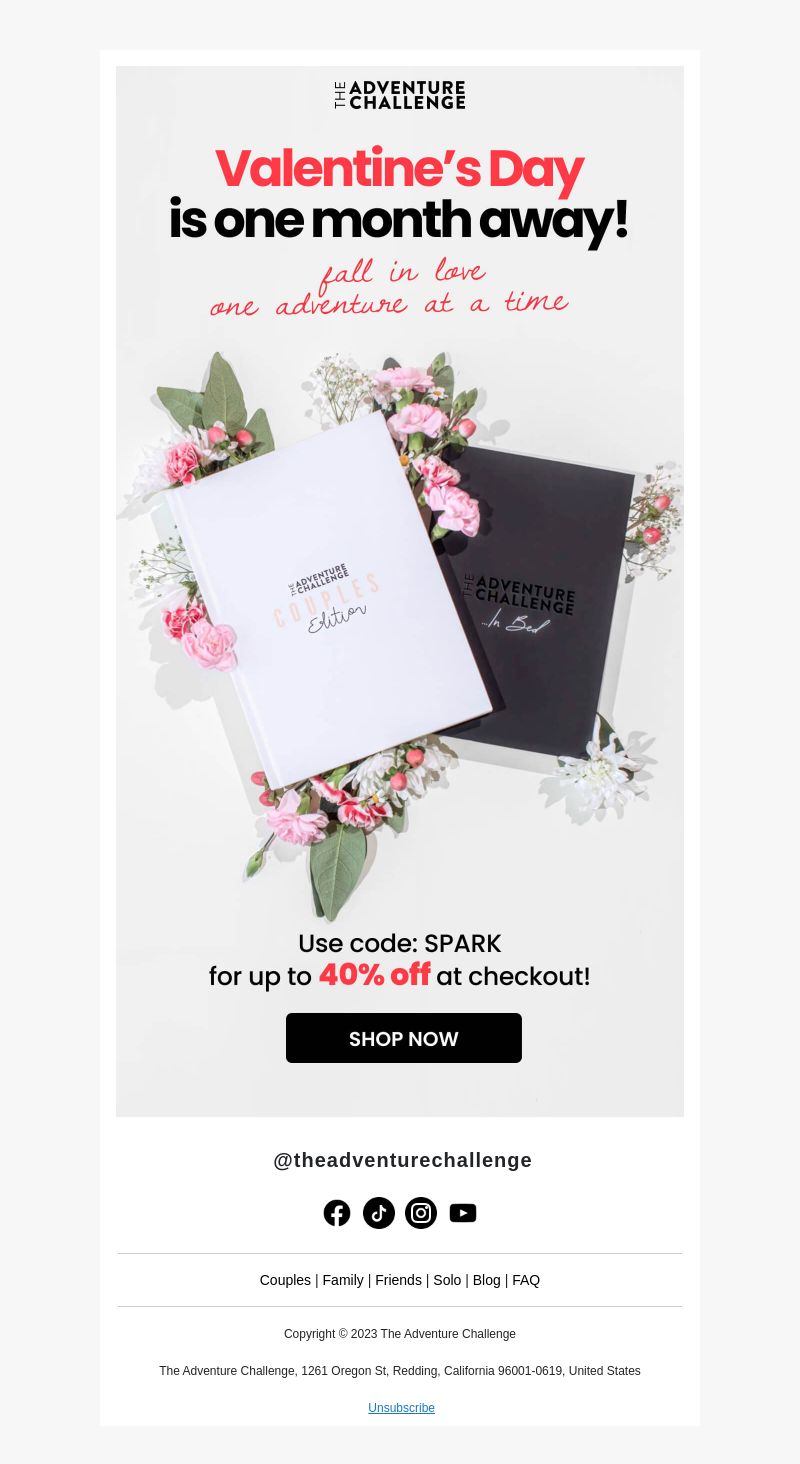Open the Solo footer link

coord(447,1280)
